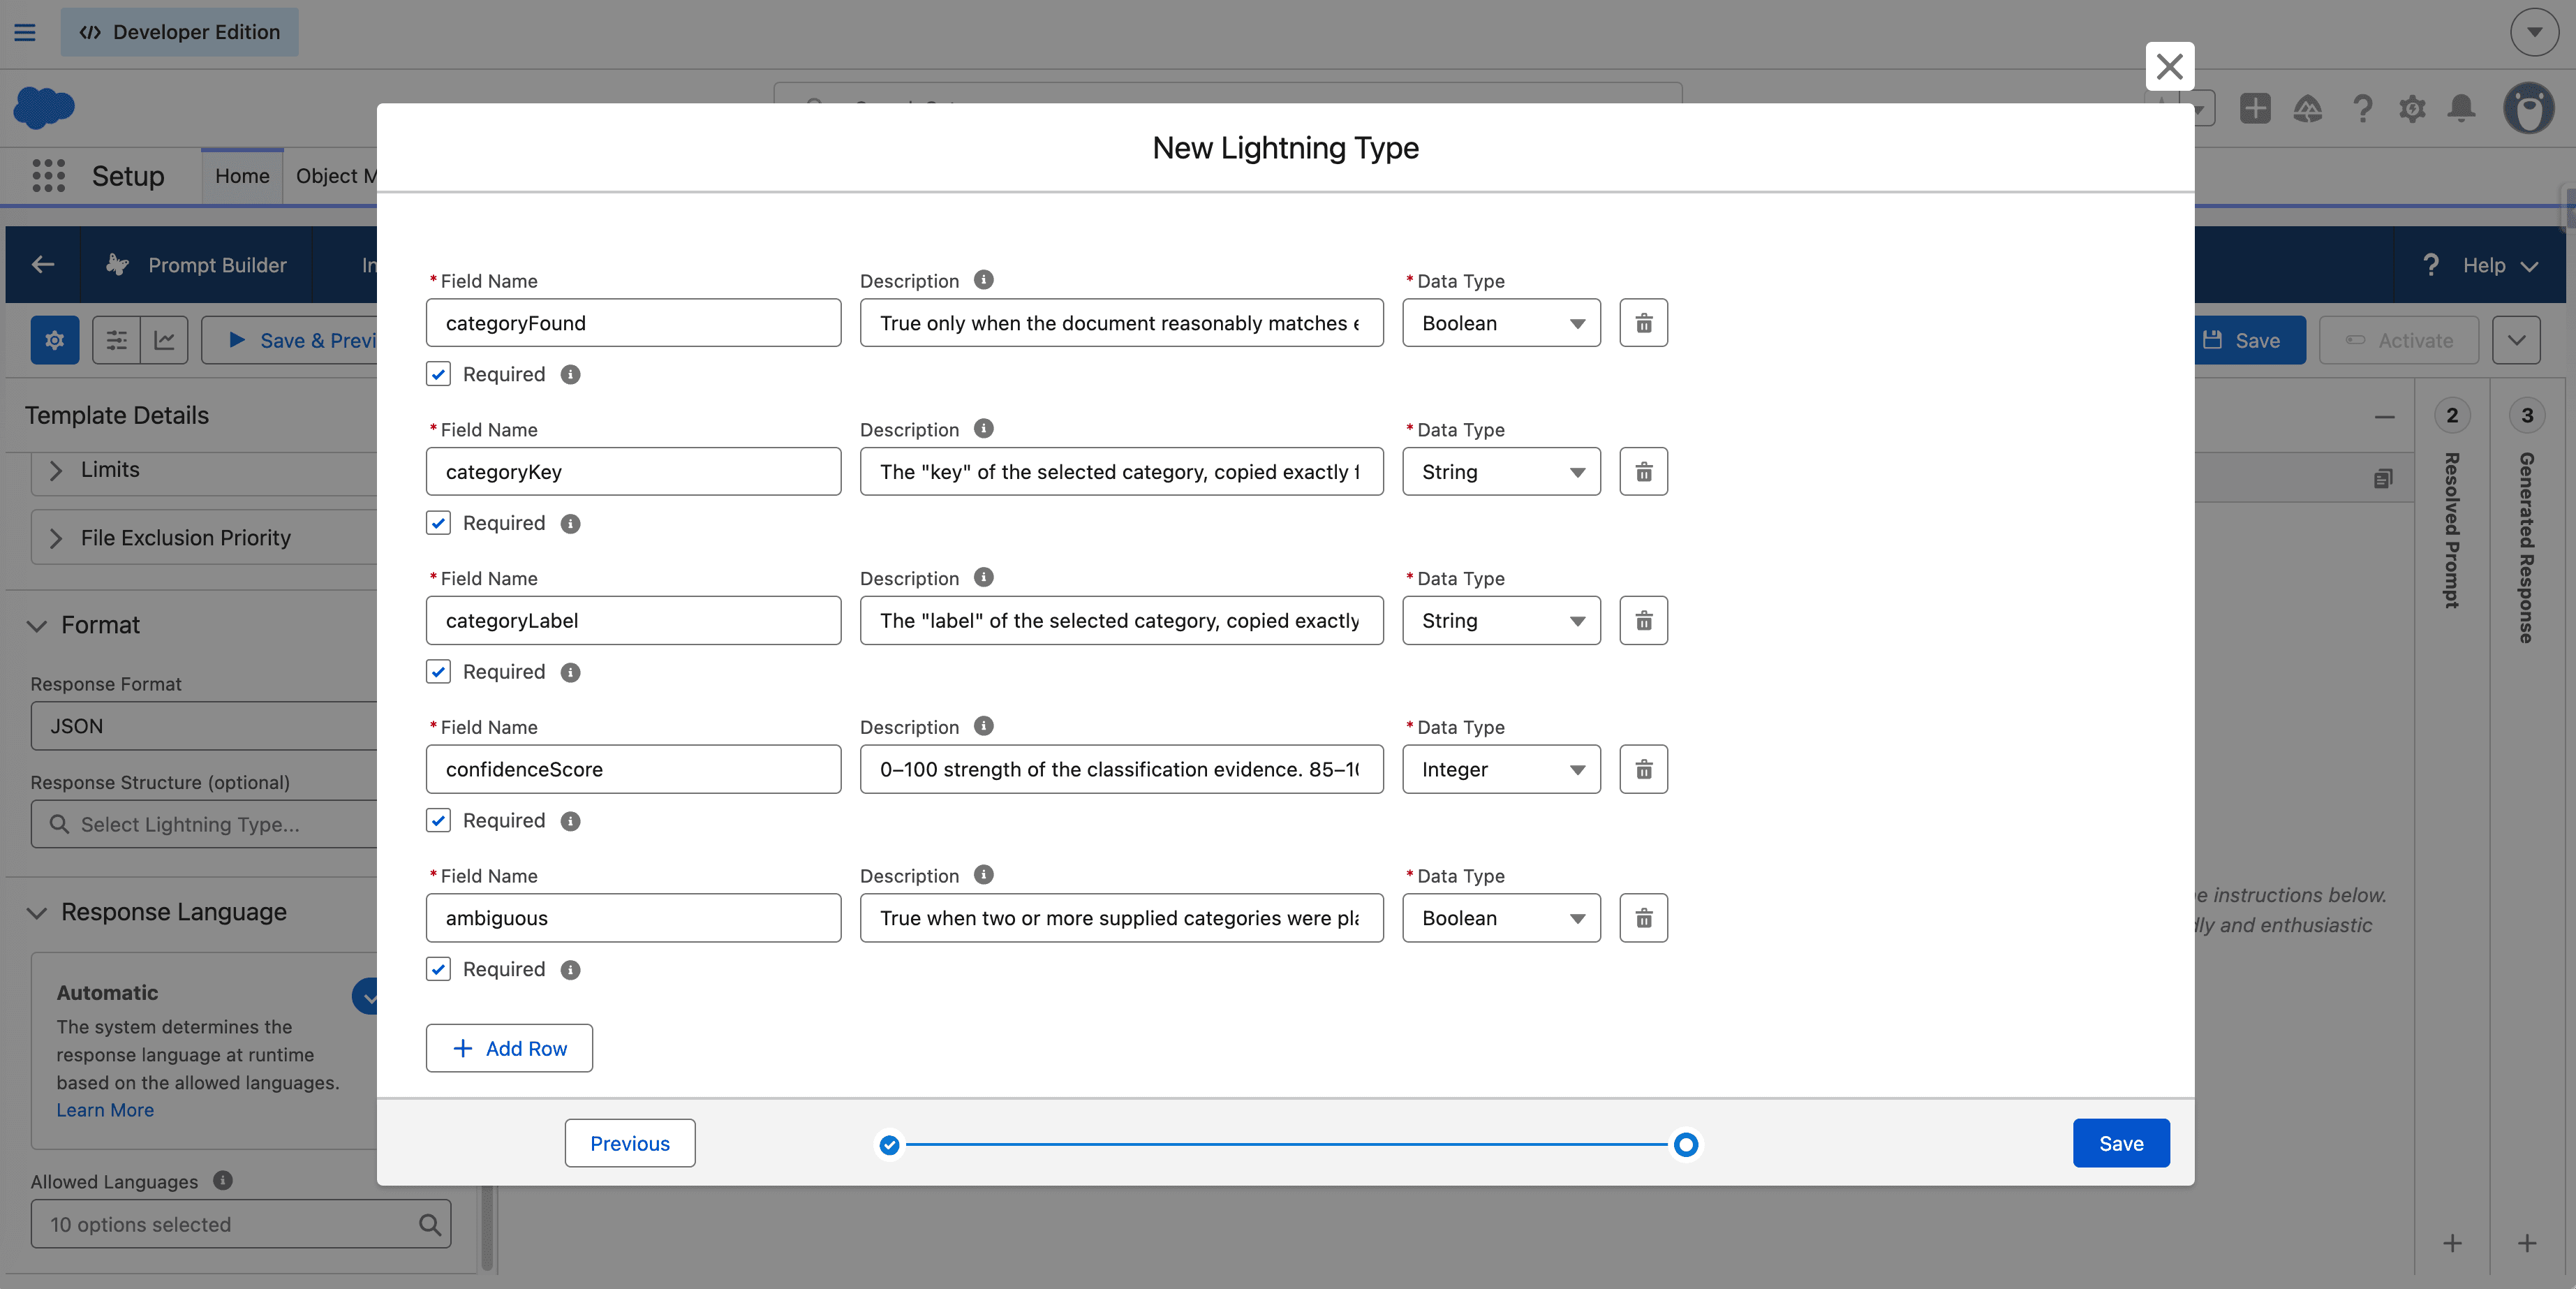
Task: Collapse the Response Language section
Action: (37, 913)
